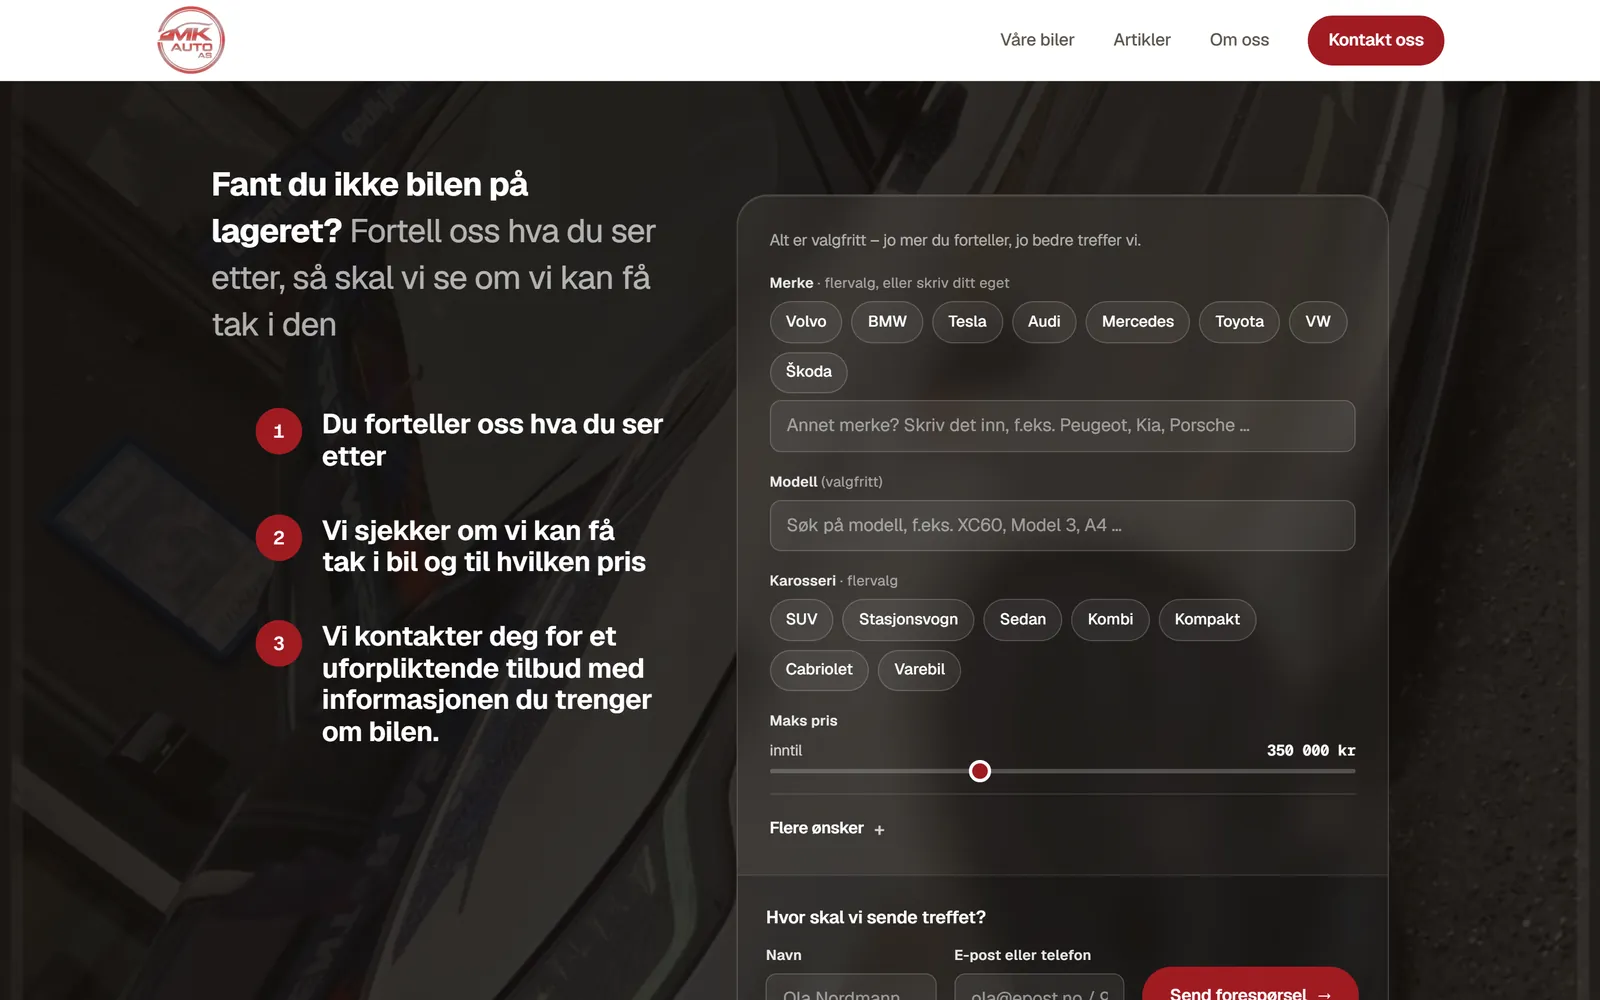Click the Maks pris slider handle
The height and width of the screenshot is (1000, 1600).
[x=980, y=771]
